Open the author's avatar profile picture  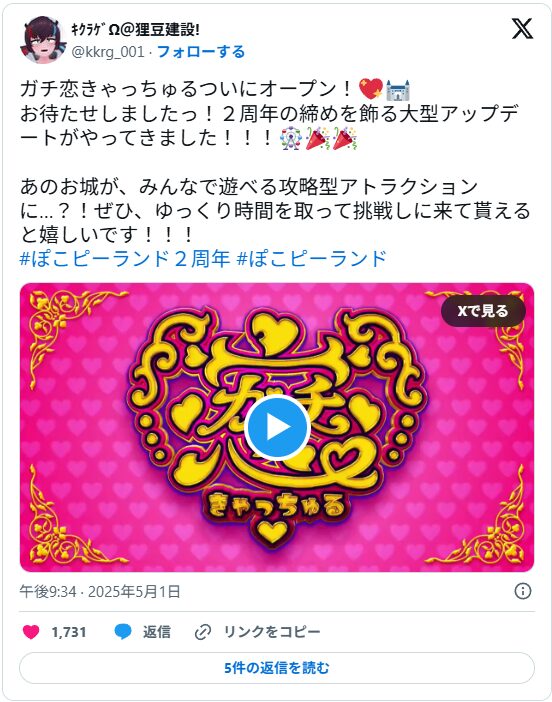[x=43, y=40]
